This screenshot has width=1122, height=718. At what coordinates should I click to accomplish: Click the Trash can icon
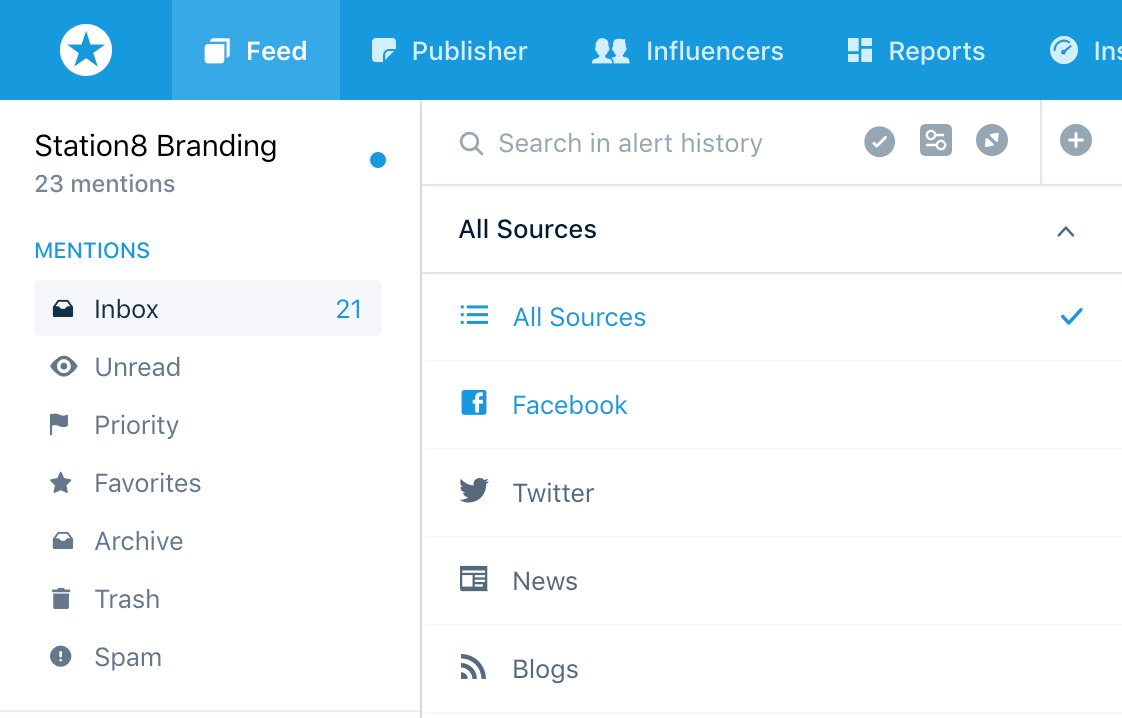tap(63, 599)
